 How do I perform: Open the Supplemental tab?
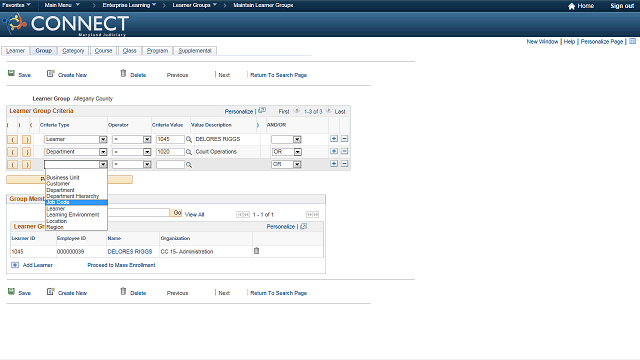pos(195,51)
